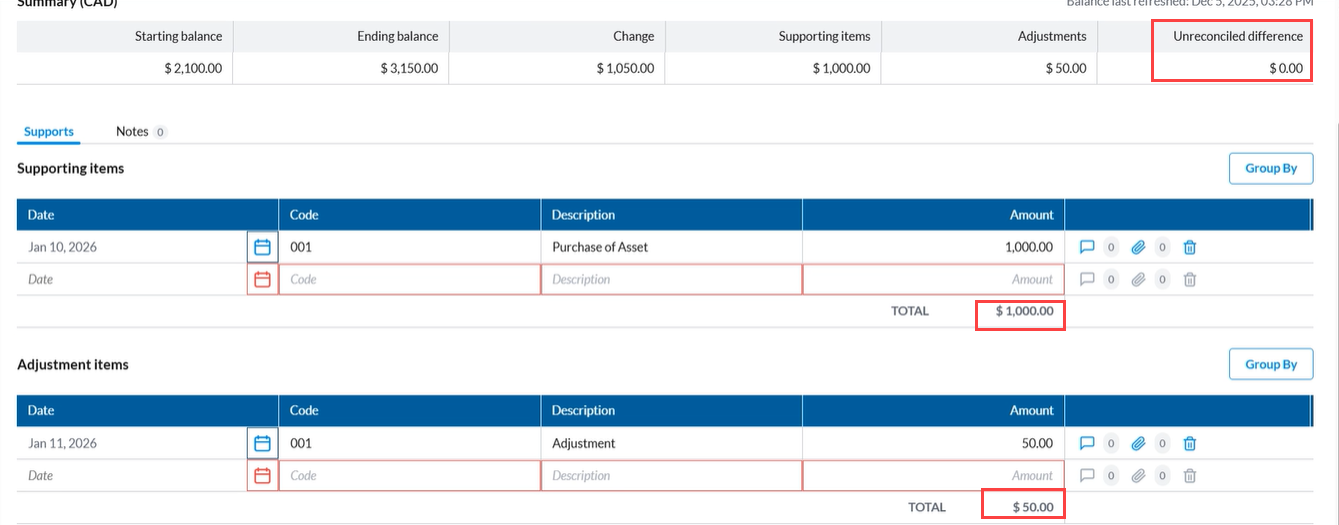This screenshot has width=1339, height=525.
Task: Select the Supports tab
Action: pyautogui.click(x=48, y=132)
